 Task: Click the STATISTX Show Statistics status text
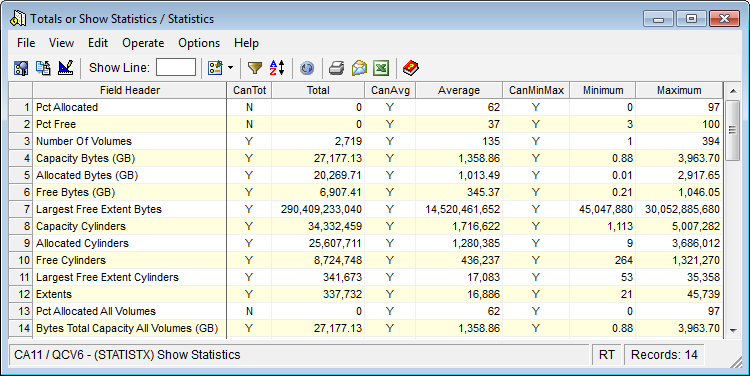127,355
